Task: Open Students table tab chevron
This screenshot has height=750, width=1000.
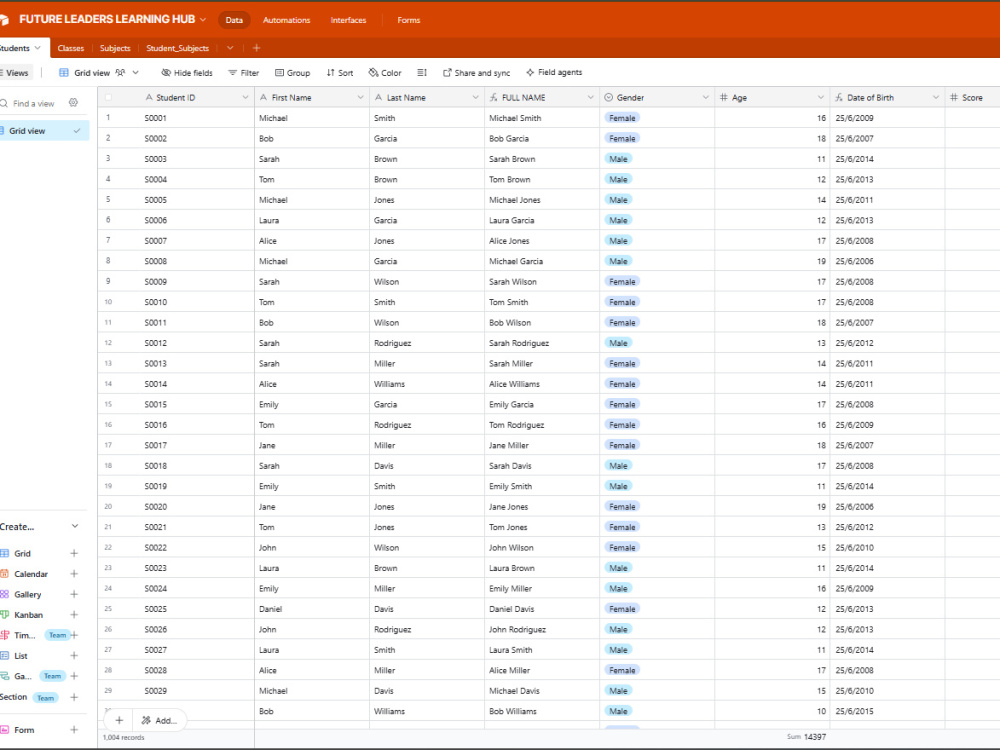Action: click(x=38, y=48)
